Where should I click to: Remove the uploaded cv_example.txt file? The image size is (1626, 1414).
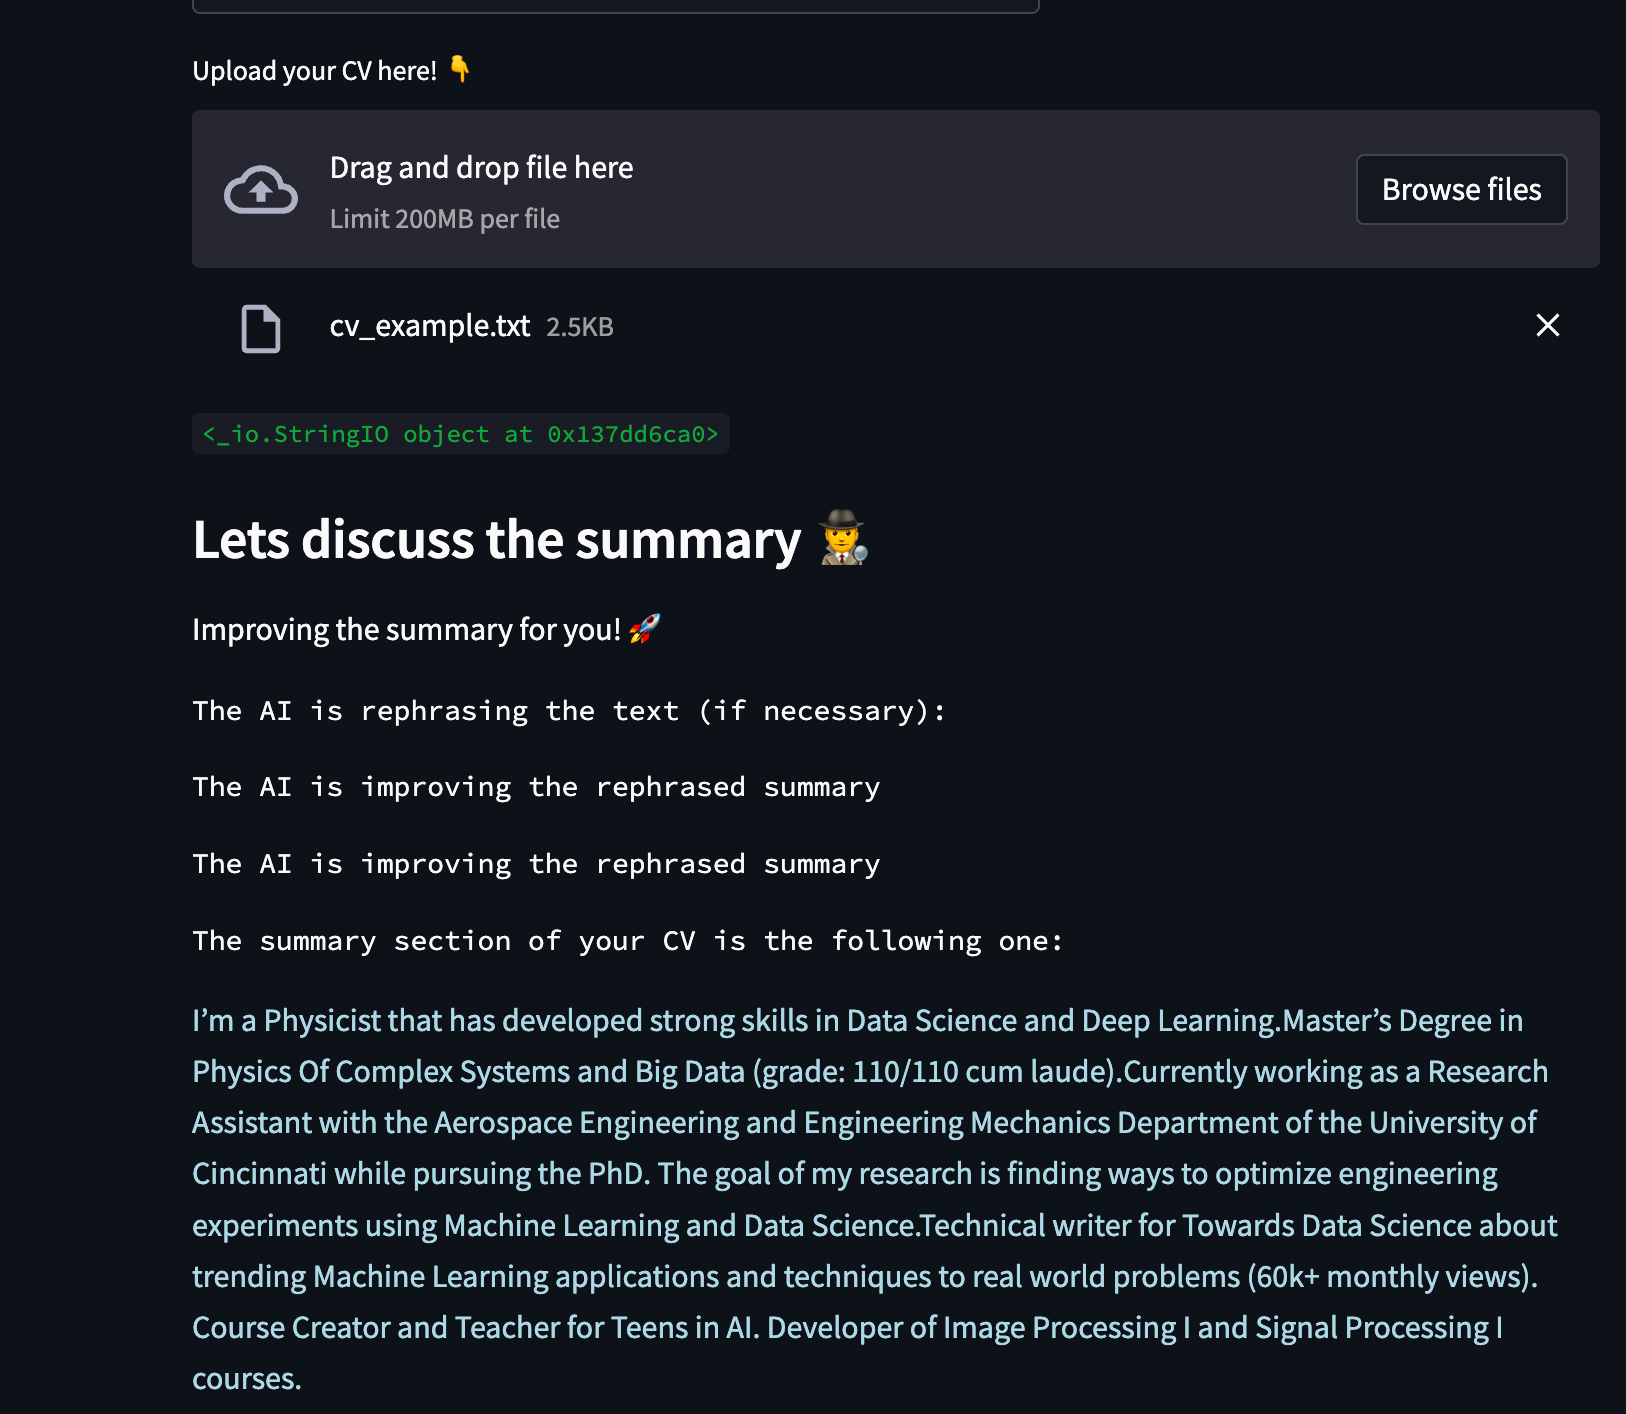click(x=1547, y=325)
